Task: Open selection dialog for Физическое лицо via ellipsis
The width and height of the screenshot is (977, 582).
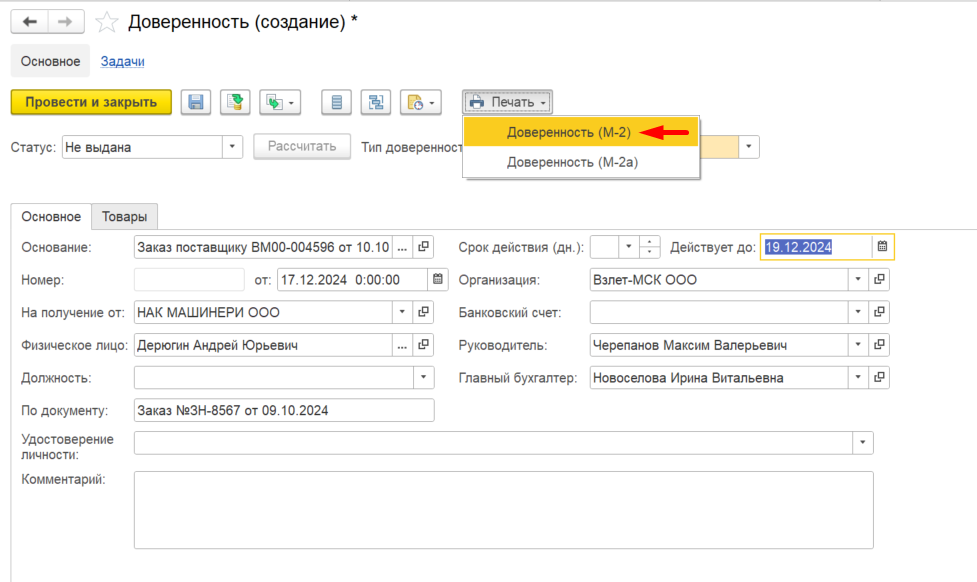Action: point(403,345)
